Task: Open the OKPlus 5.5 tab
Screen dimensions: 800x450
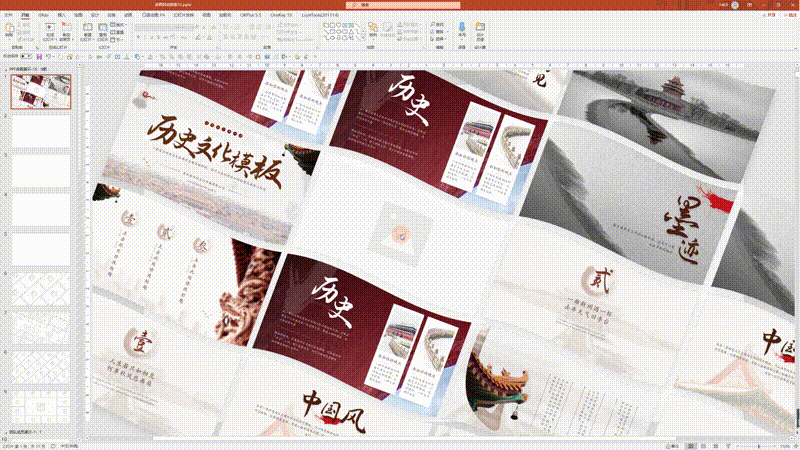Action: [x=251, y=15]
